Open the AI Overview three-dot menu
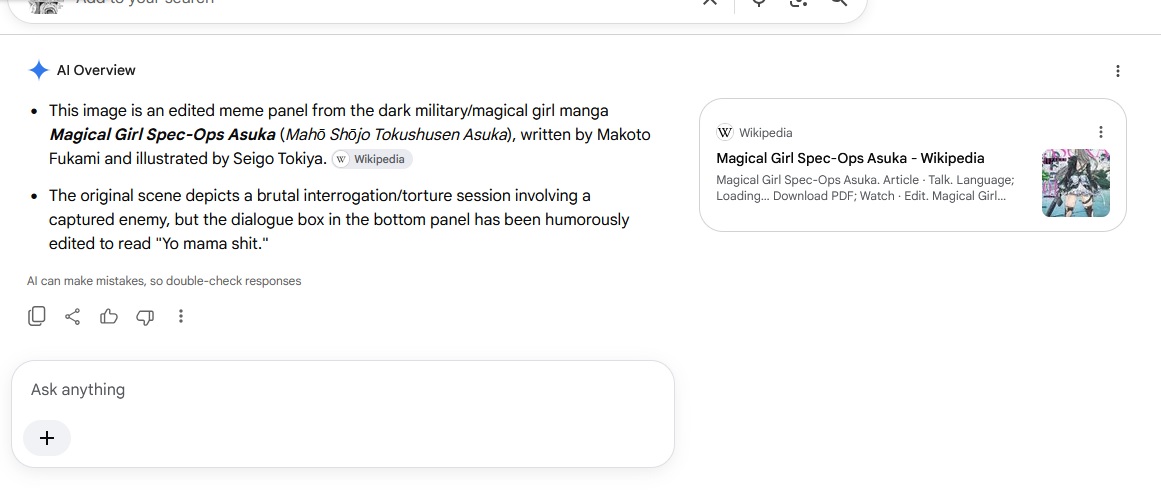Image resolution: width=1161 pixels, height=493 pixels. (1117, 71)
